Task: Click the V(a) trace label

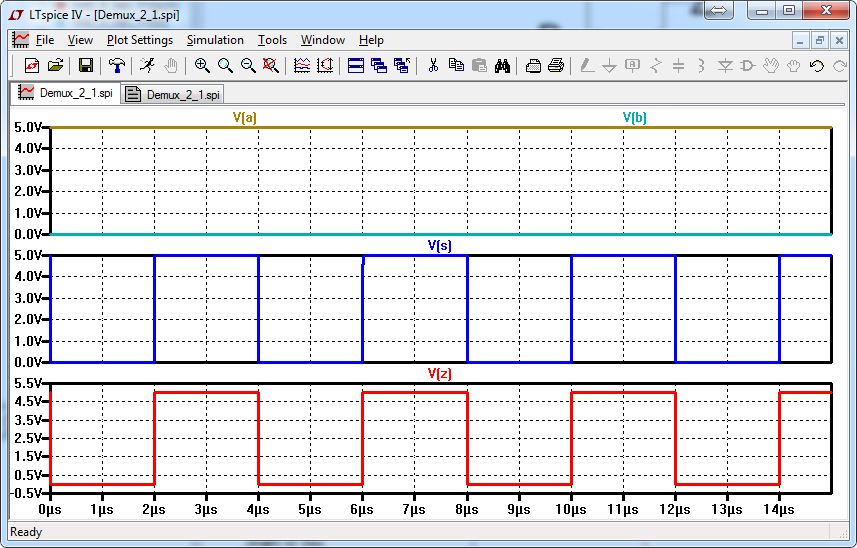Action: 244,117
